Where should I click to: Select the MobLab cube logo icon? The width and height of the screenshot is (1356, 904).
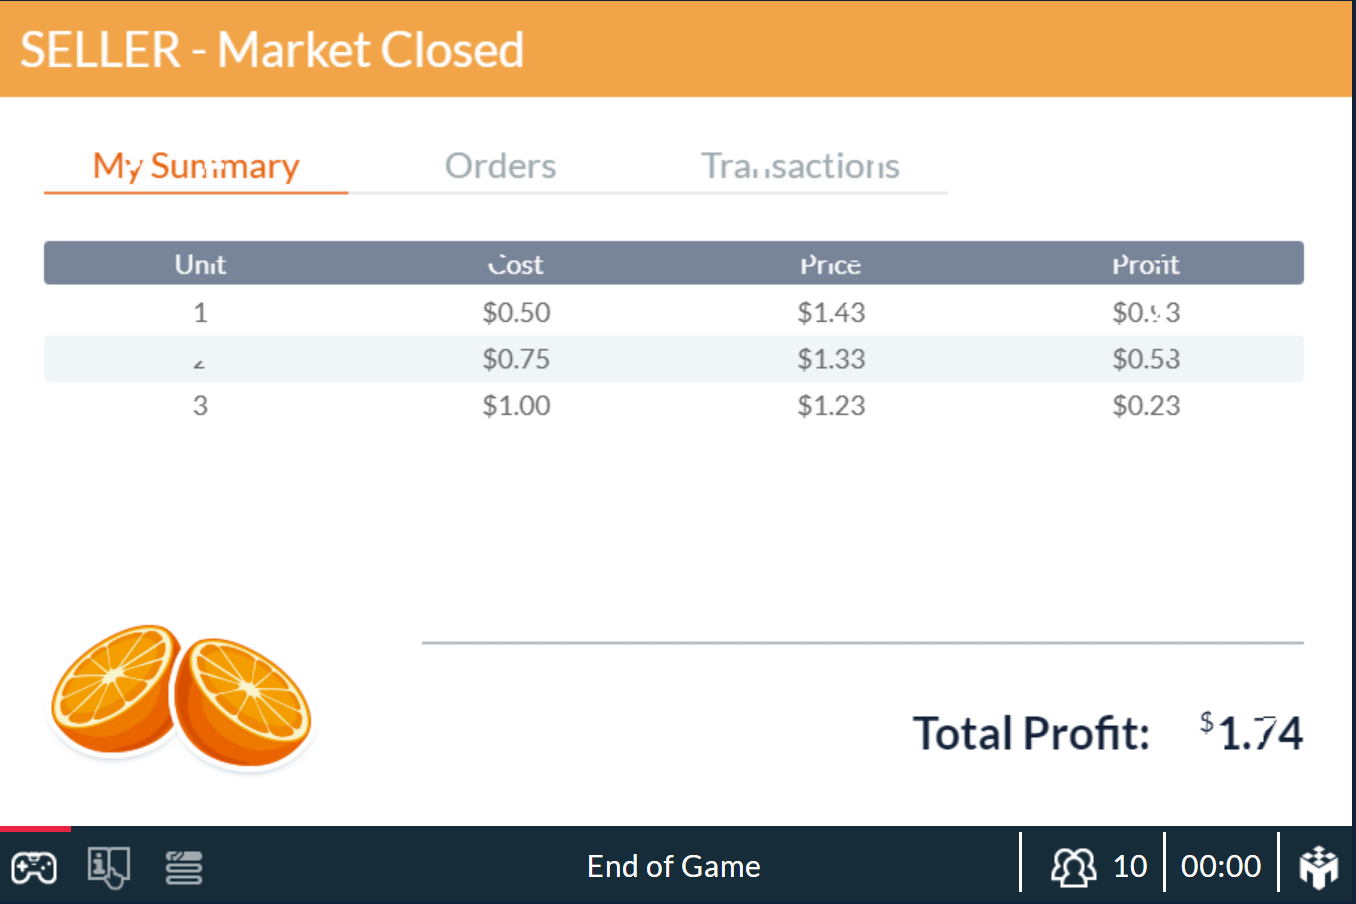pos(1320,864)
